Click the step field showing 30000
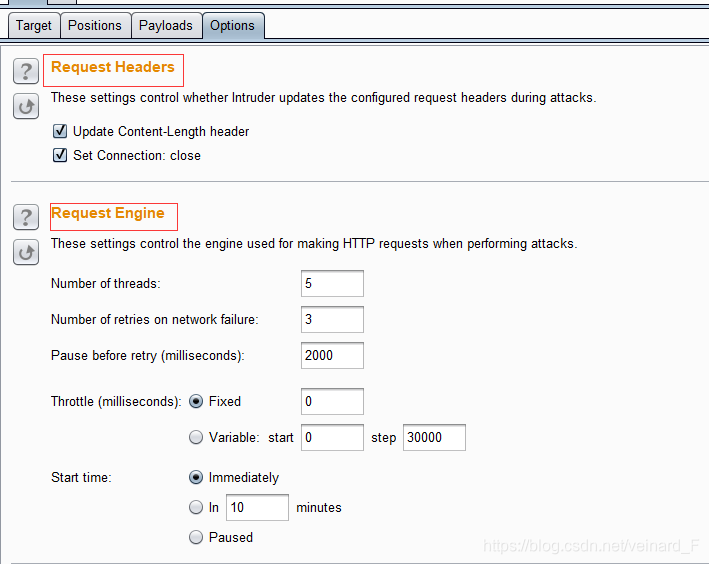This screenshot has height=564, width=709. click(x=434, y=437)
